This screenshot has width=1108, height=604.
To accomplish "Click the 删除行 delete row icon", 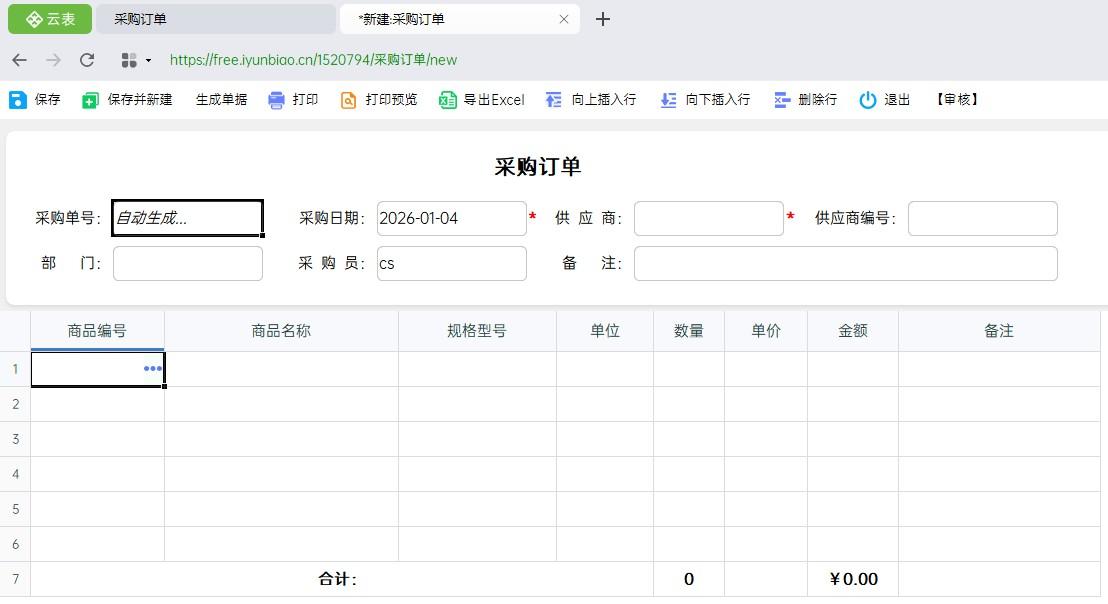I will click(782, 100).
